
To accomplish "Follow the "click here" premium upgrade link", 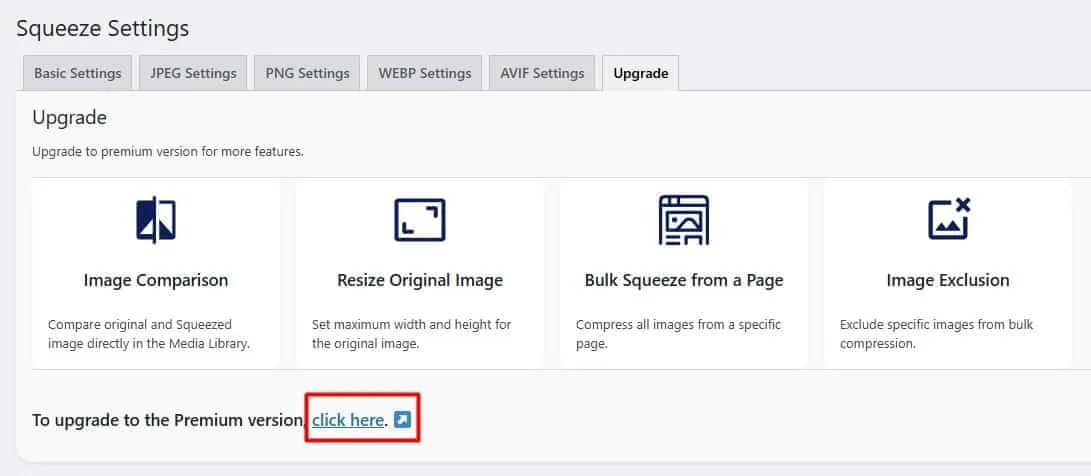I will coord(348,420).
